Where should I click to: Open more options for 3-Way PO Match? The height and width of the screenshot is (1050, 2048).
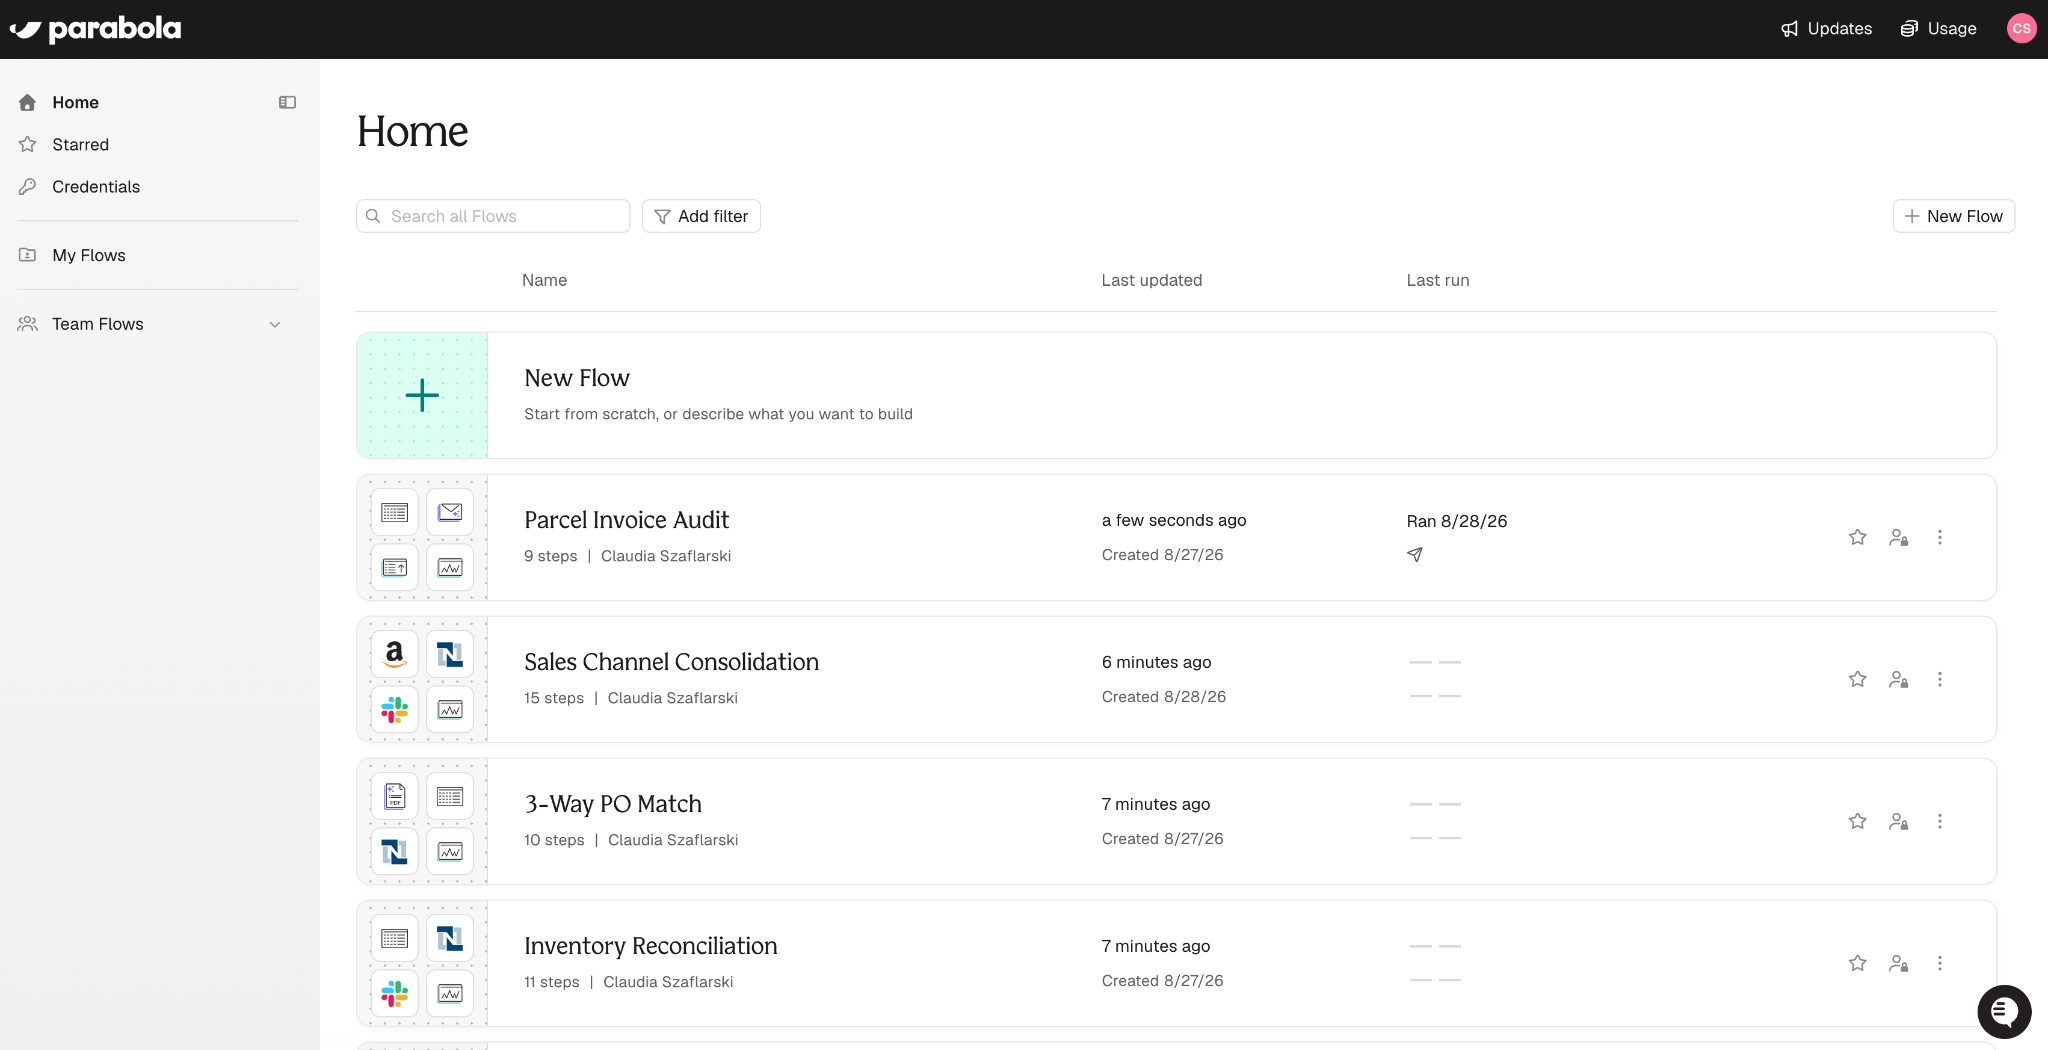(x=1939, y=821)
